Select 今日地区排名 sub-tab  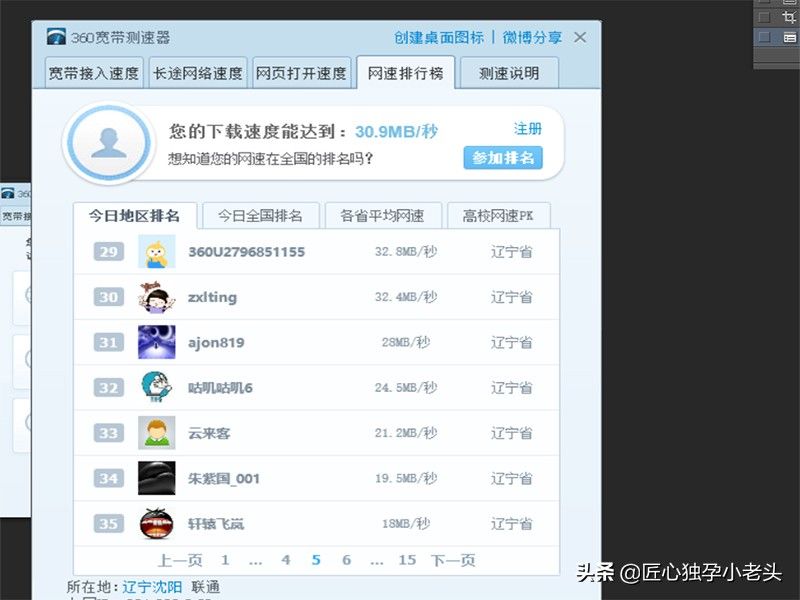coord(135,216)
